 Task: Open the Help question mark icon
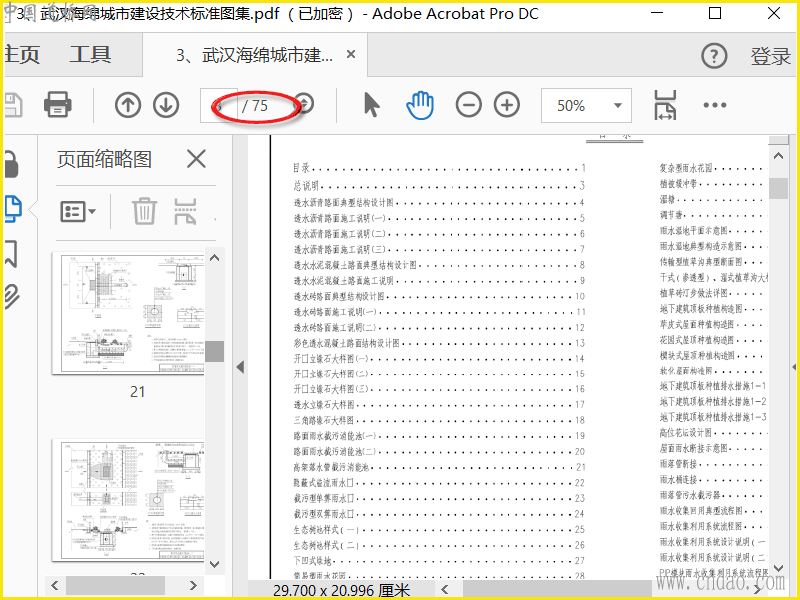click(714, 56)
